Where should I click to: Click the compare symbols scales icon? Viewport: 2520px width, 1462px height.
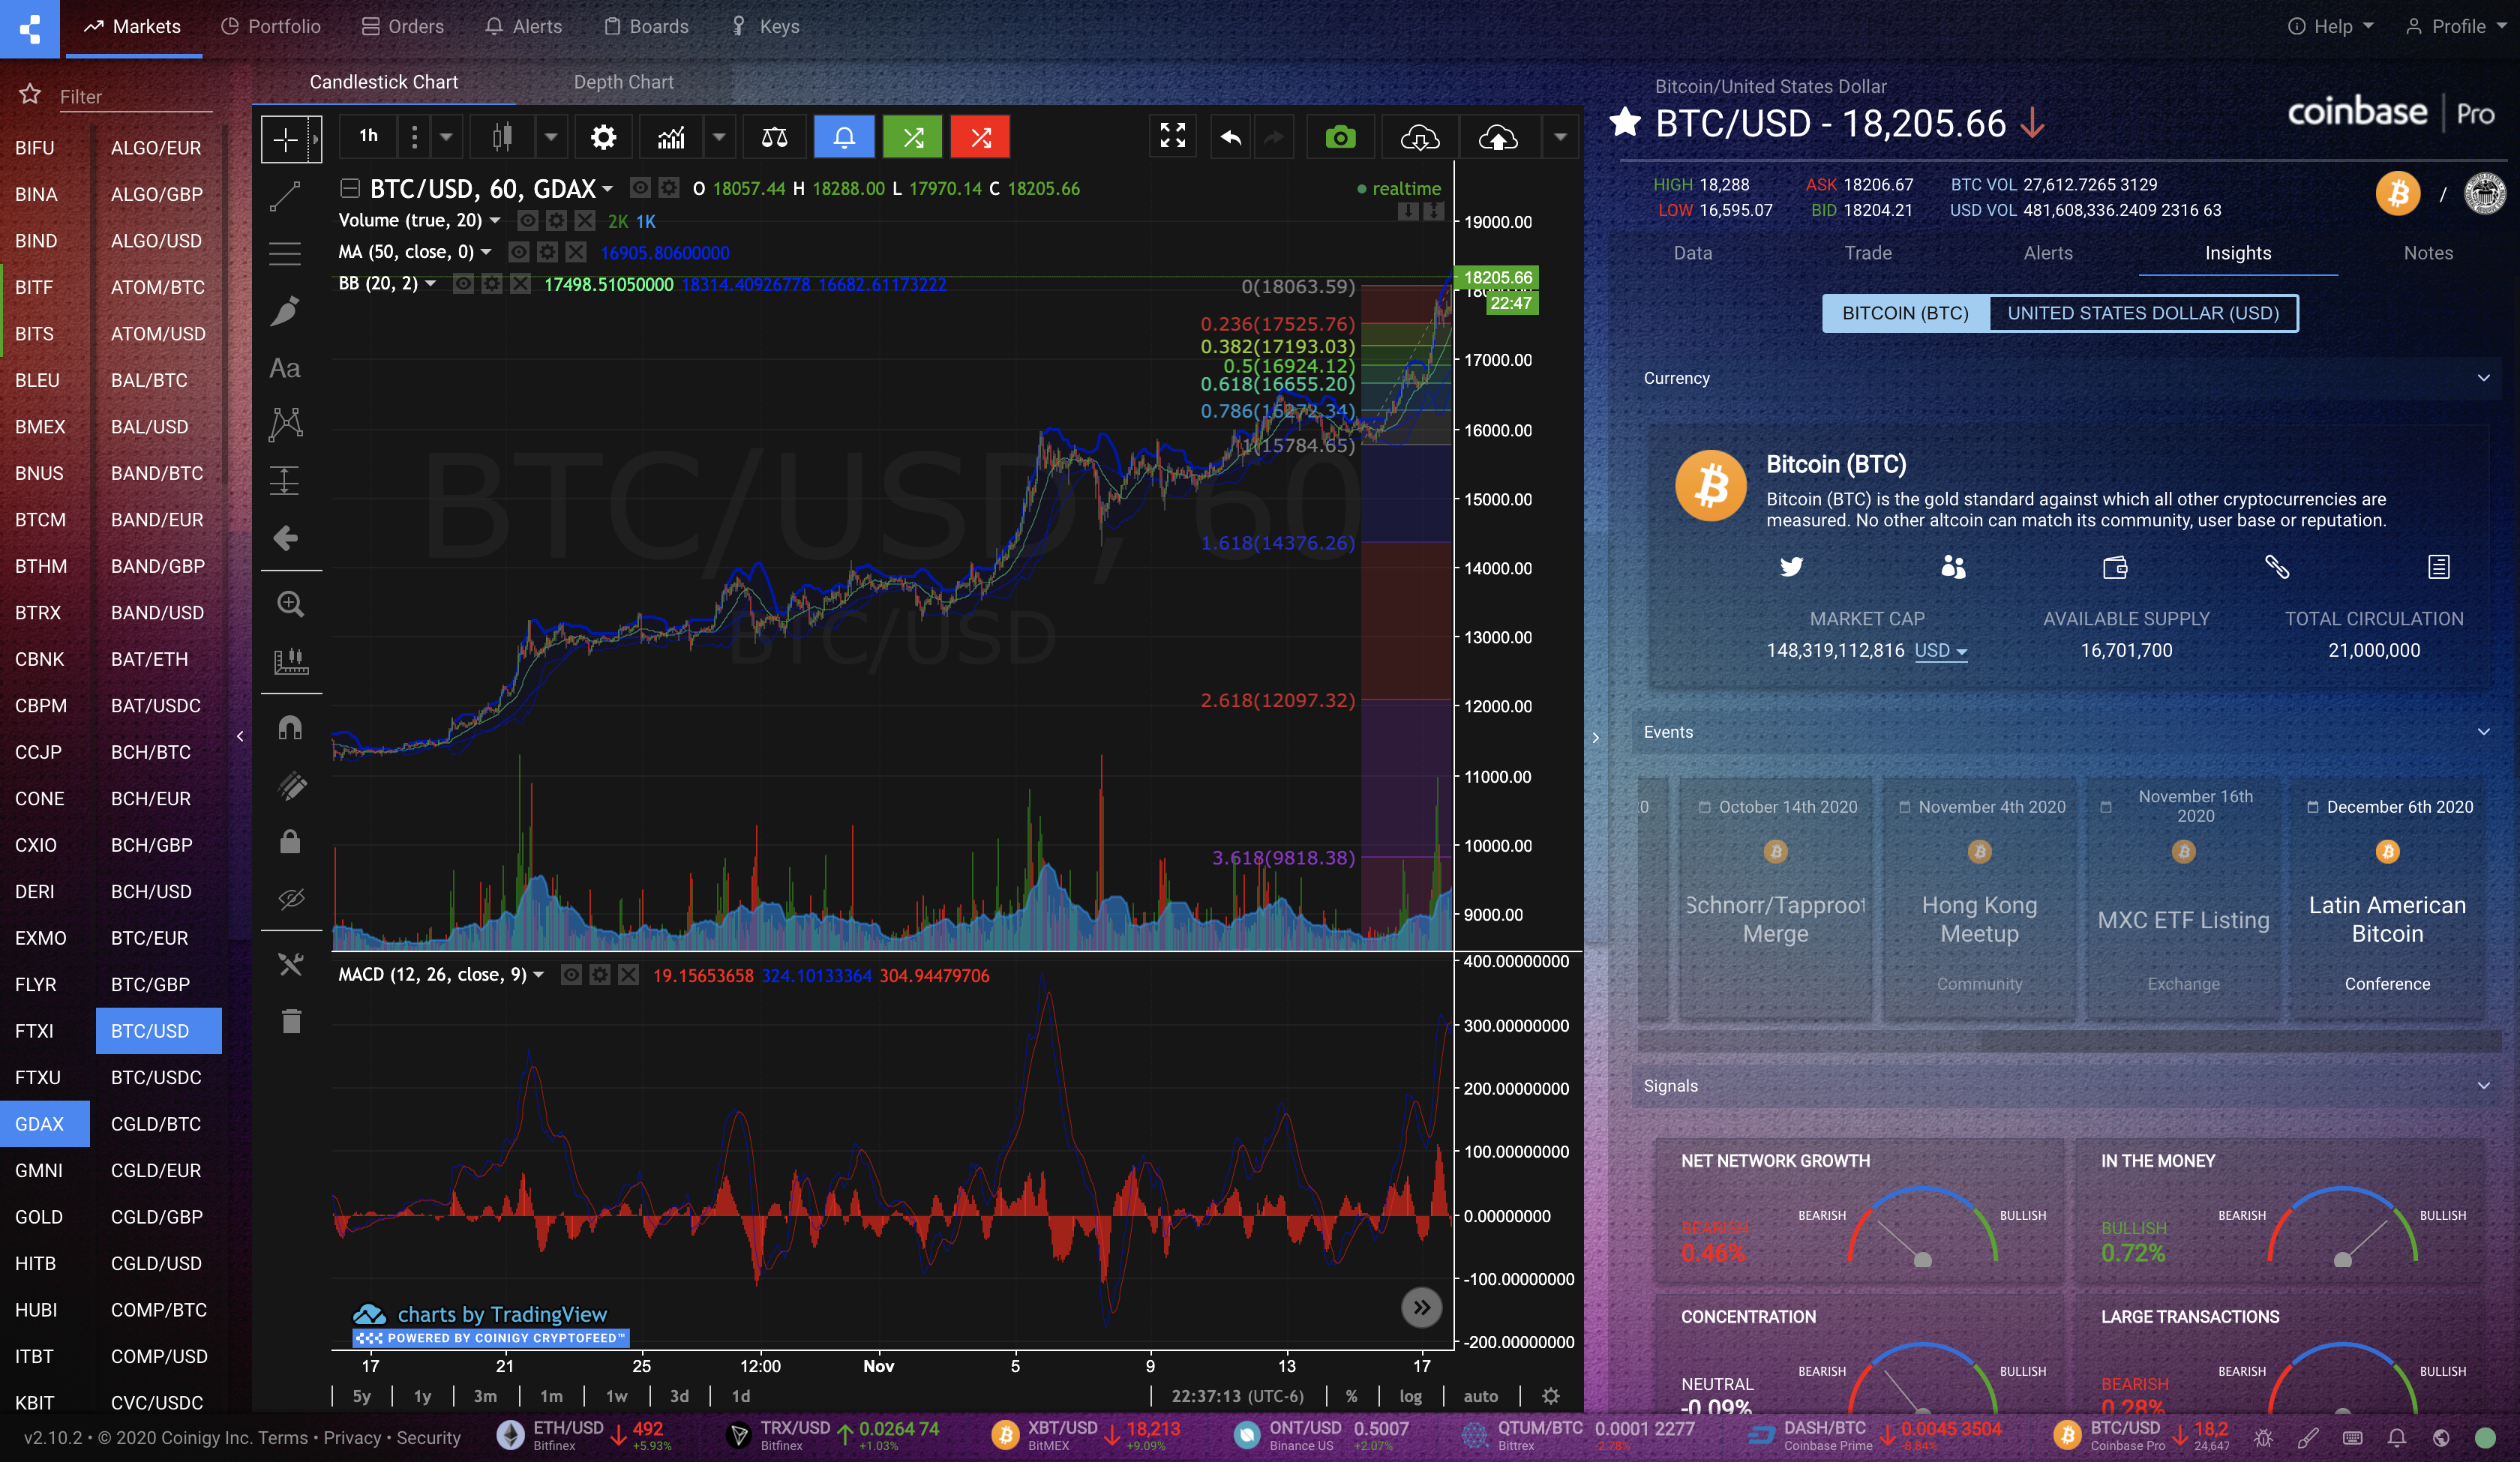coord(773,137)
